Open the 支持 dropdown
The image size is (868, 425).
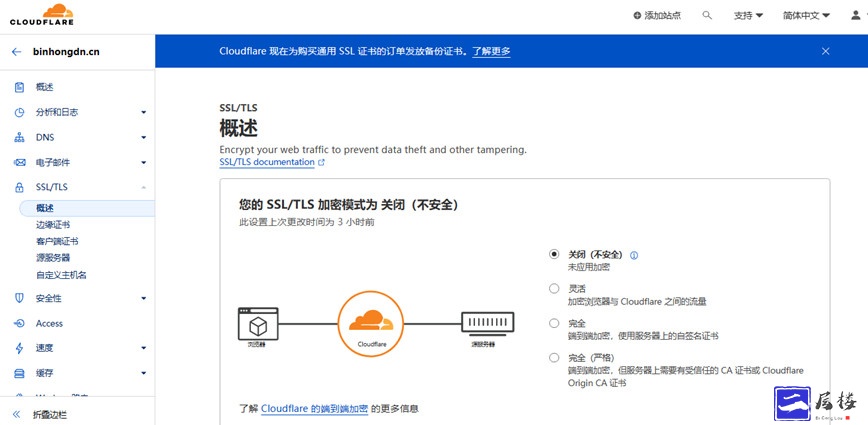[748, 15]
